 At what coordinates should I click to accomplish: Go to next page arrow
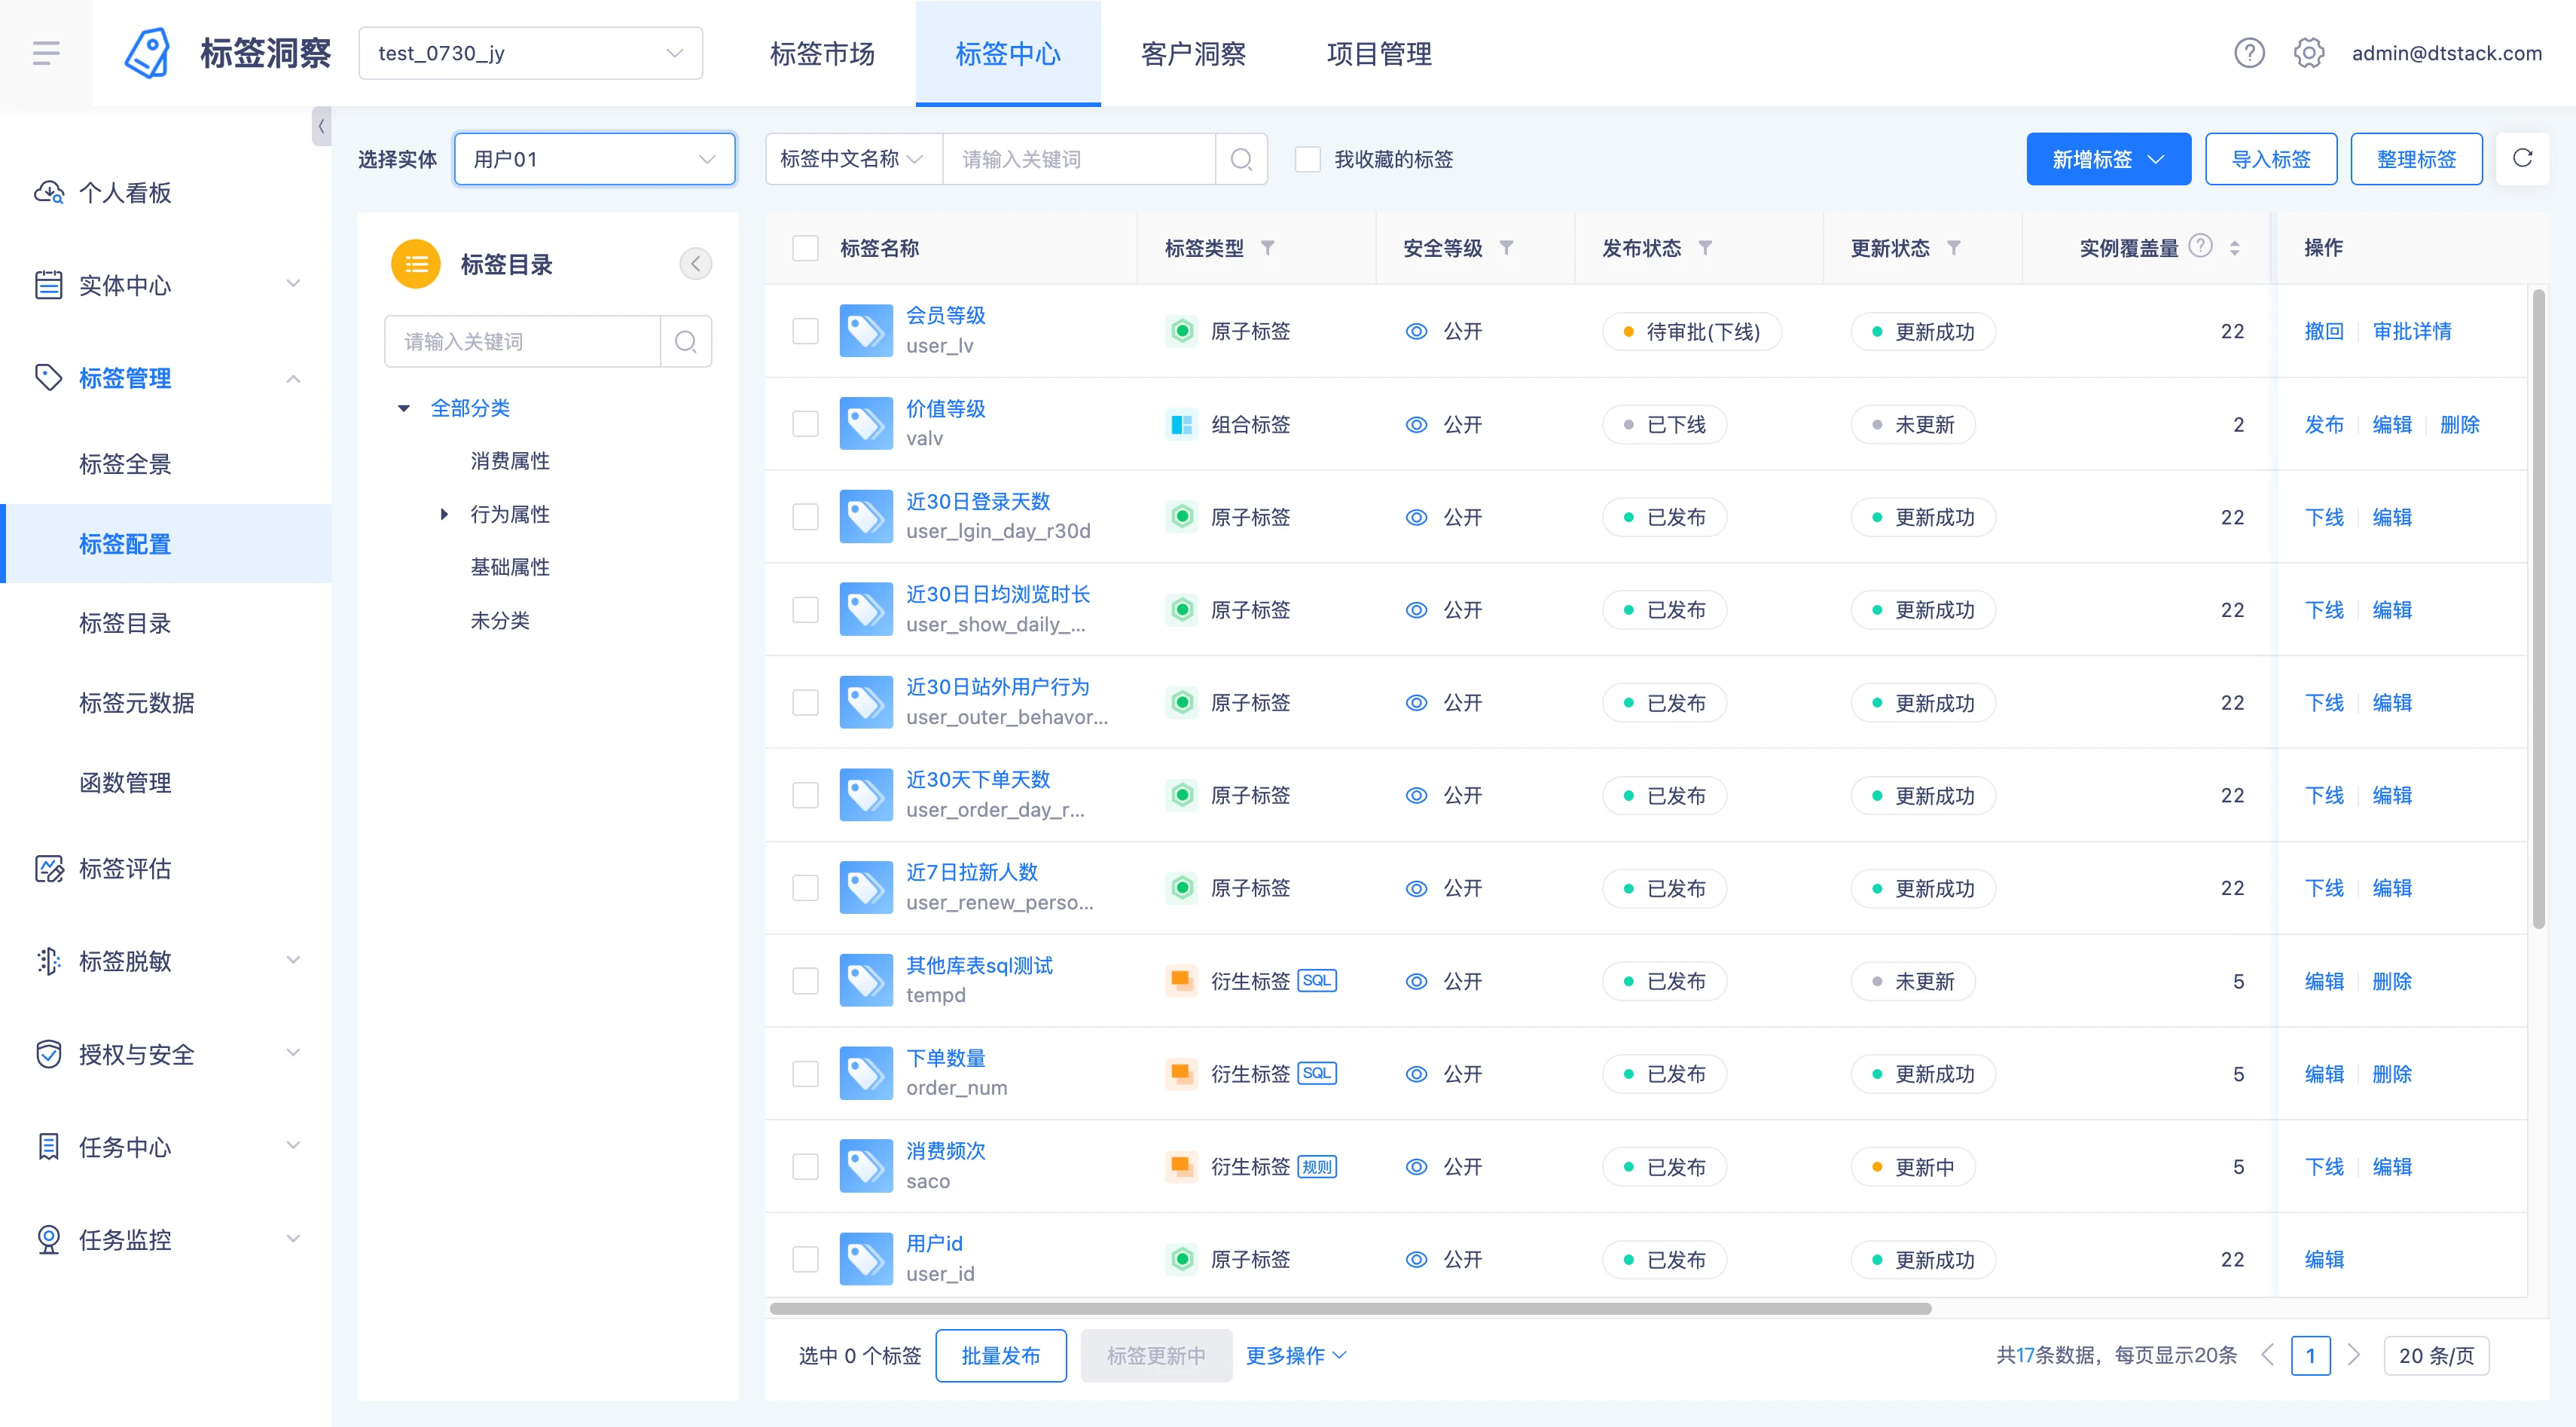click(x=2353, y=1355)
